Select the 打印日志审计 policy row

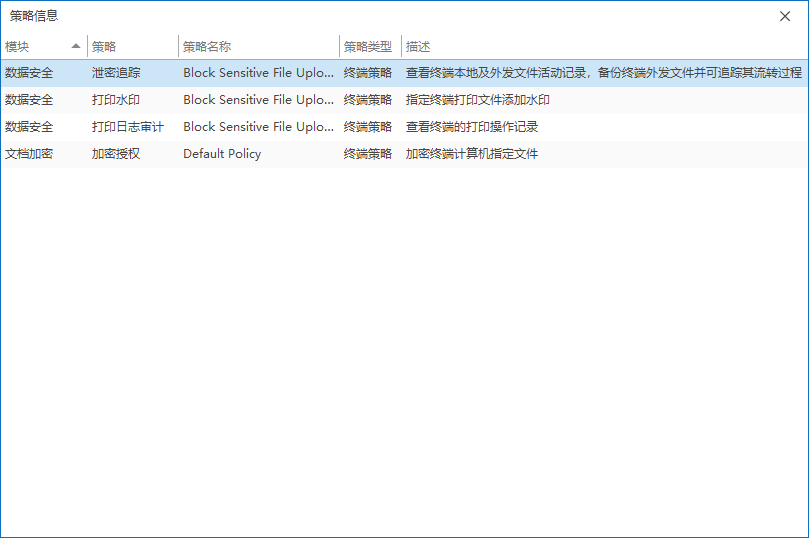128,127
